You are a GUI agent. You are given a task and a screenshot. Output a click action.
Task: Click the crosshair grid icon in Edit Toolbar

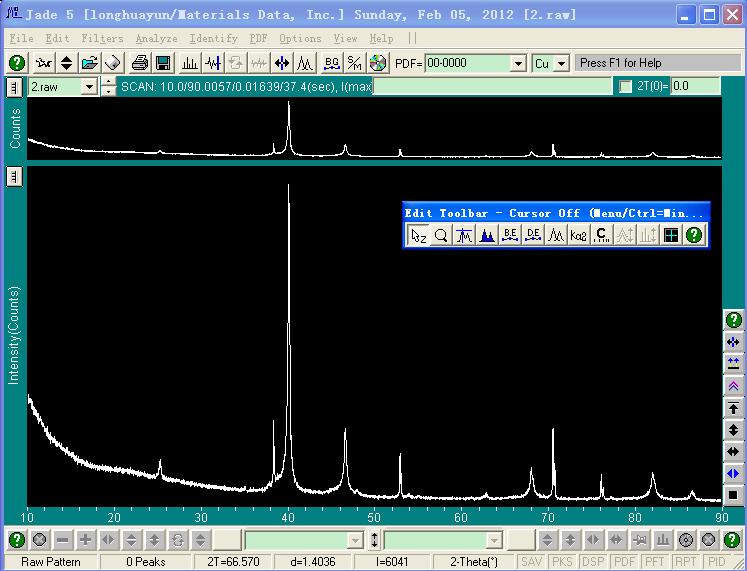tap(671, 235)
